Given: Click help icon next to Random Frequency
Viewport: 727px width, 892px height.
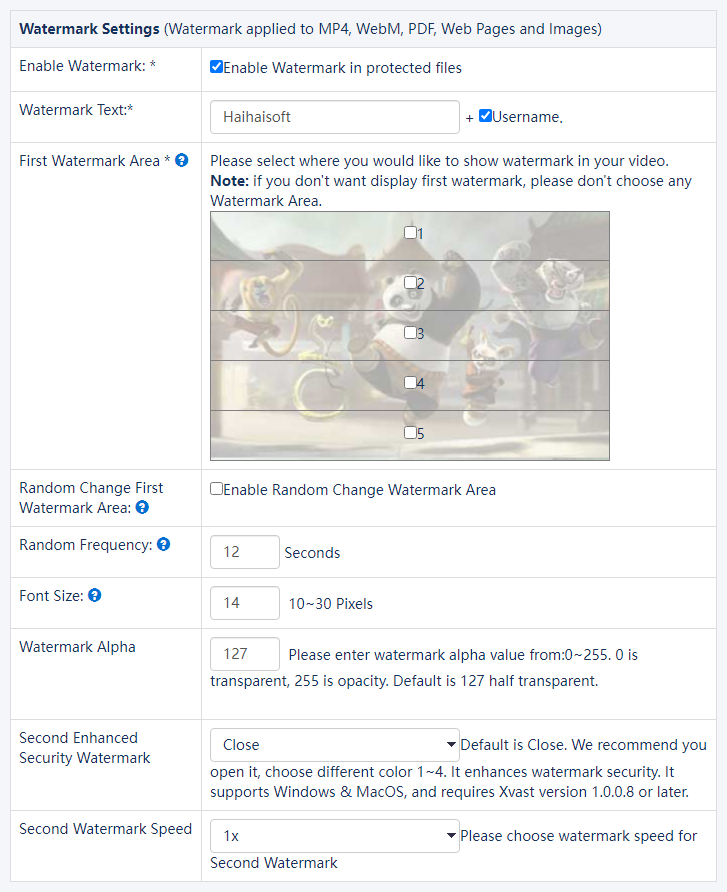Looking at the screenshot, I should [x=163, y=545].
